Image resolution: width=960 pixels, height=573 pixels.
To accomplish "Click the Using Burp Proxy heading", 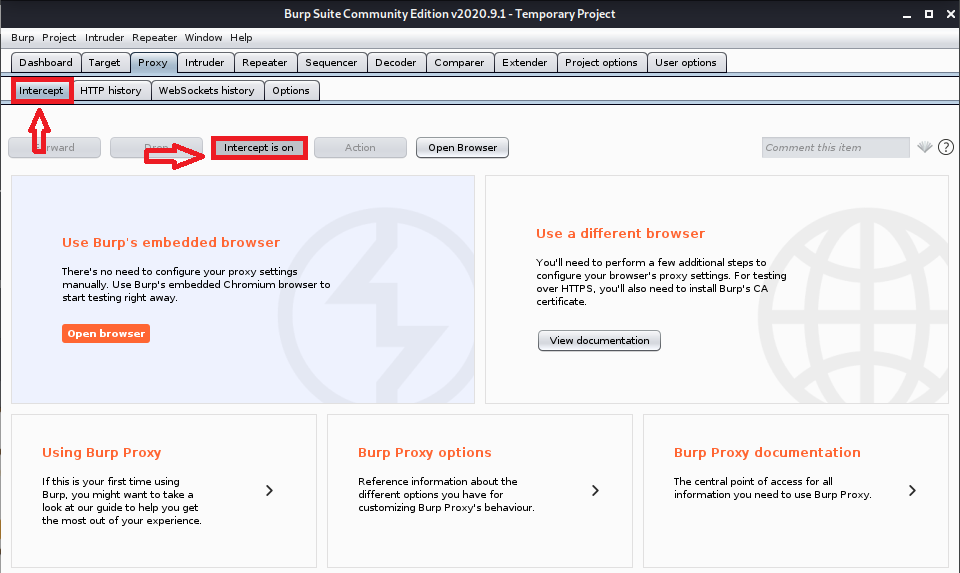I will [x=102, y=452].
